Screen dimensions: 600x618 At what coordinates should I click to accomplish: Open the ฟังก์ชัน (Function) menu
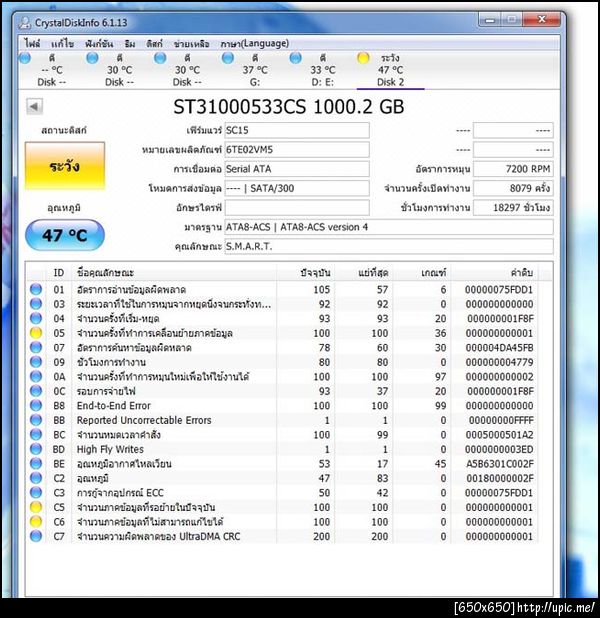click(99, 43)
